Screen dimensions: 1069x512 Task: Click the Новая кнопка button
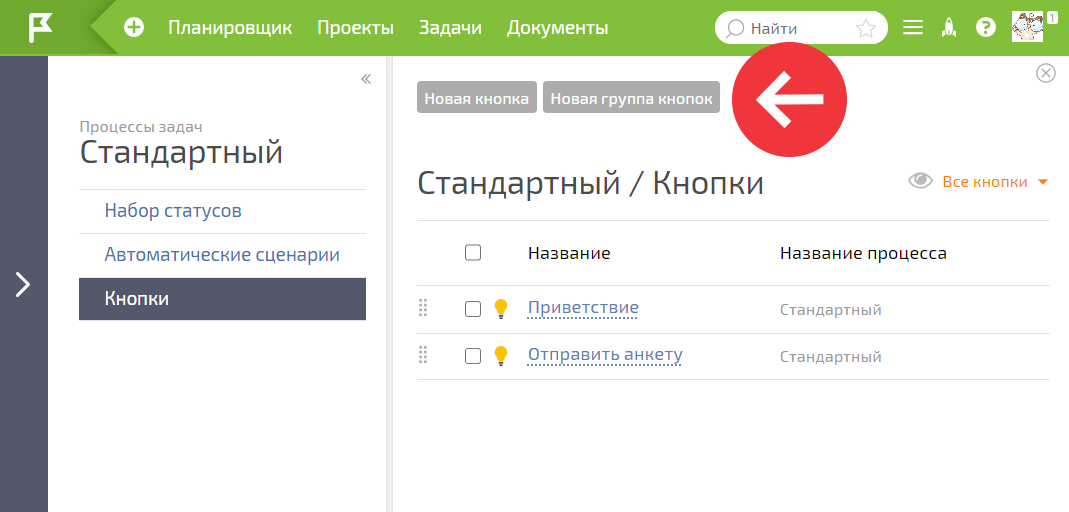point(477,97)
